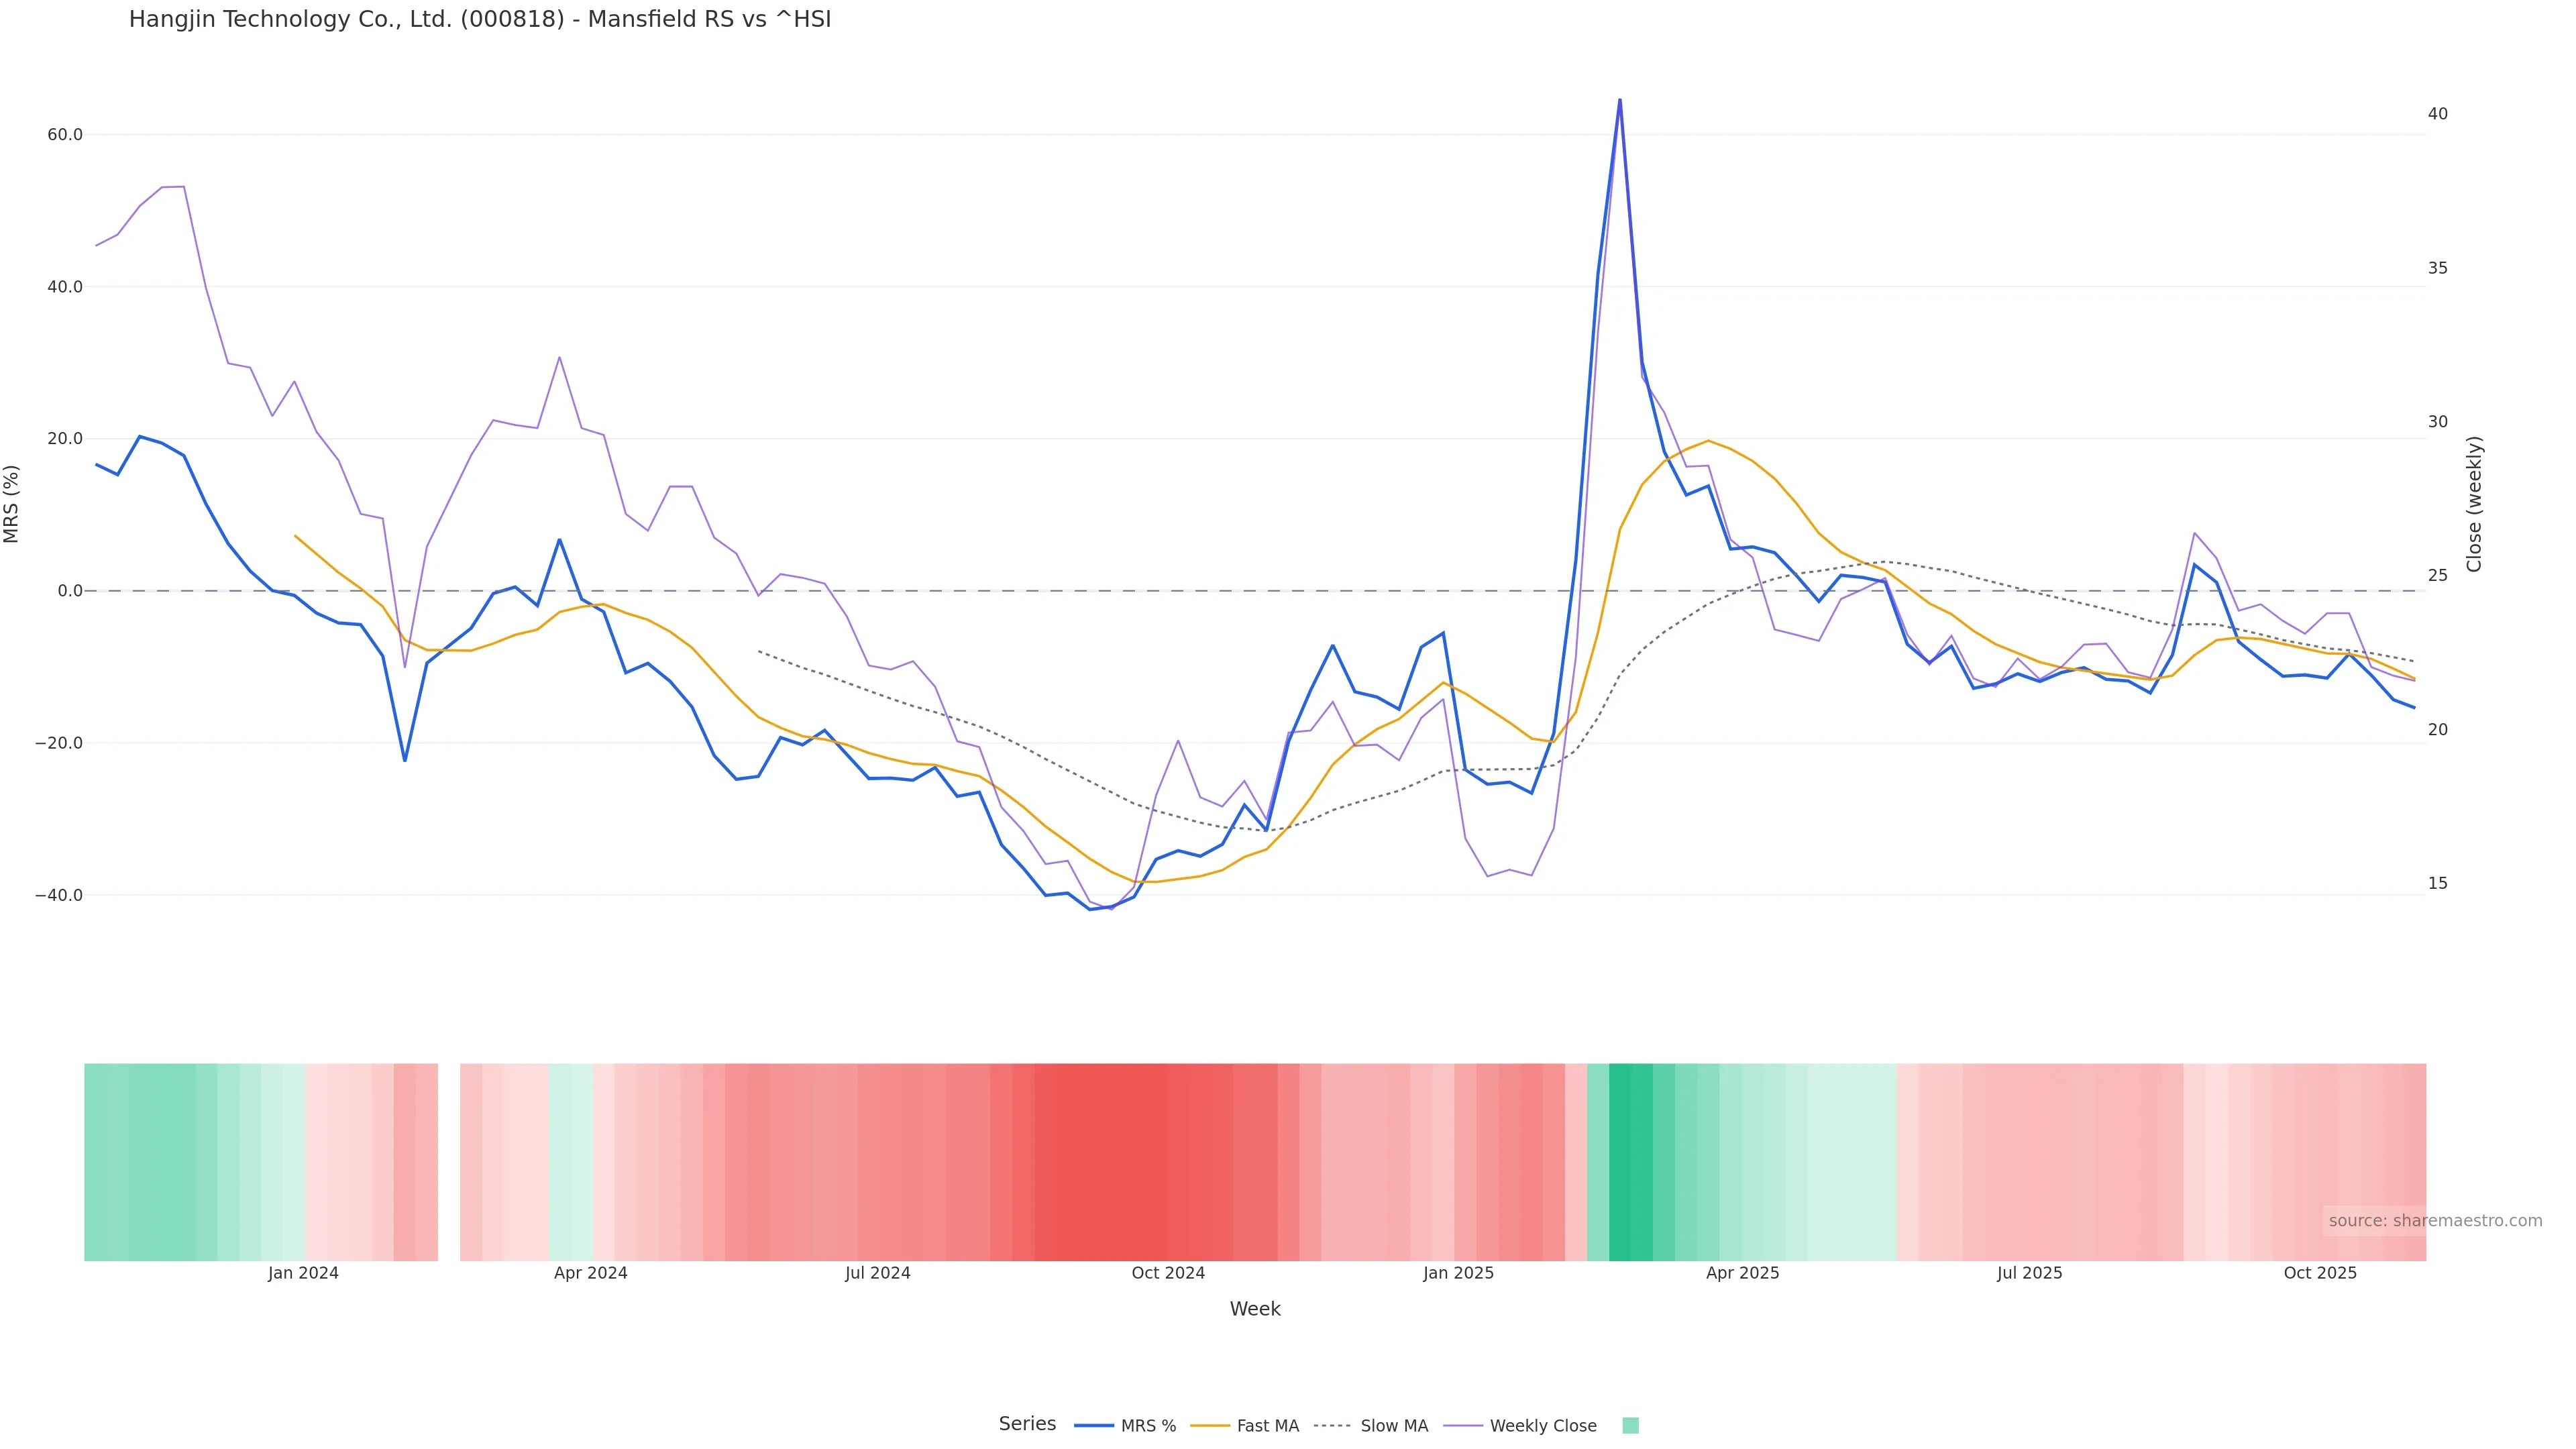Click the Series legend title
The image size is (2576, 1449).
[1027, 1424]
